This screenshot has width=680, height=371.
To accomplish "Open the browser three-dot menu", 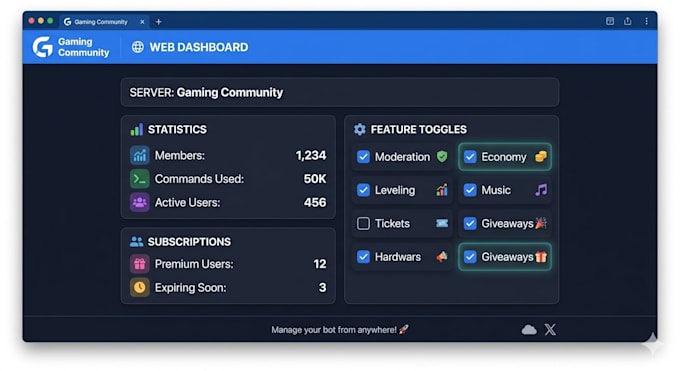I will point(646,21).
